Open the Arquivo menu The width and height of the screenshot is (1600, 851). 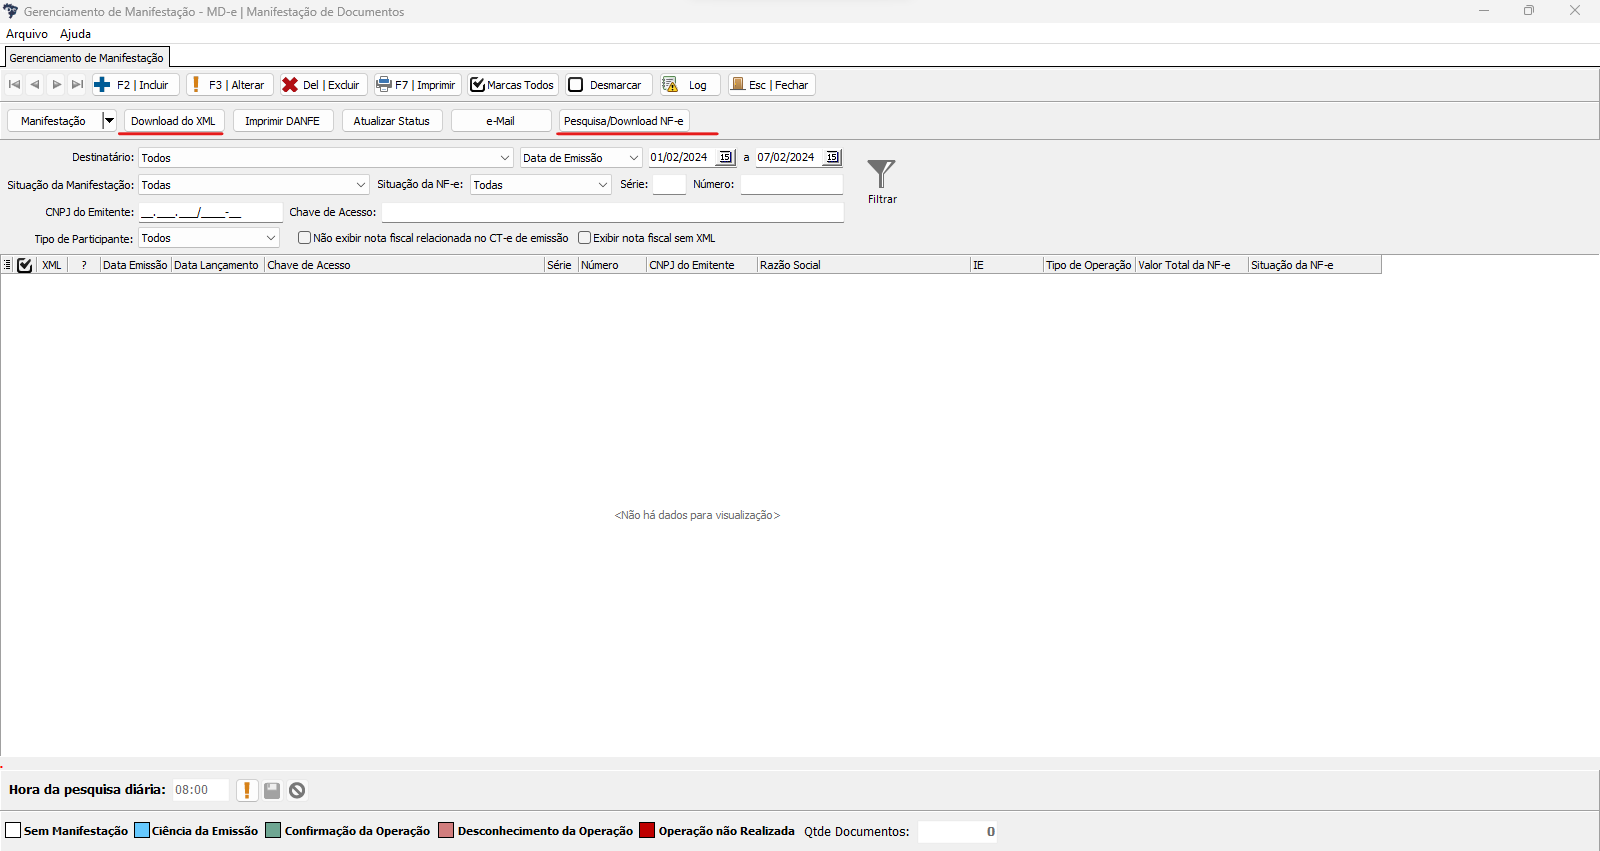27,34
